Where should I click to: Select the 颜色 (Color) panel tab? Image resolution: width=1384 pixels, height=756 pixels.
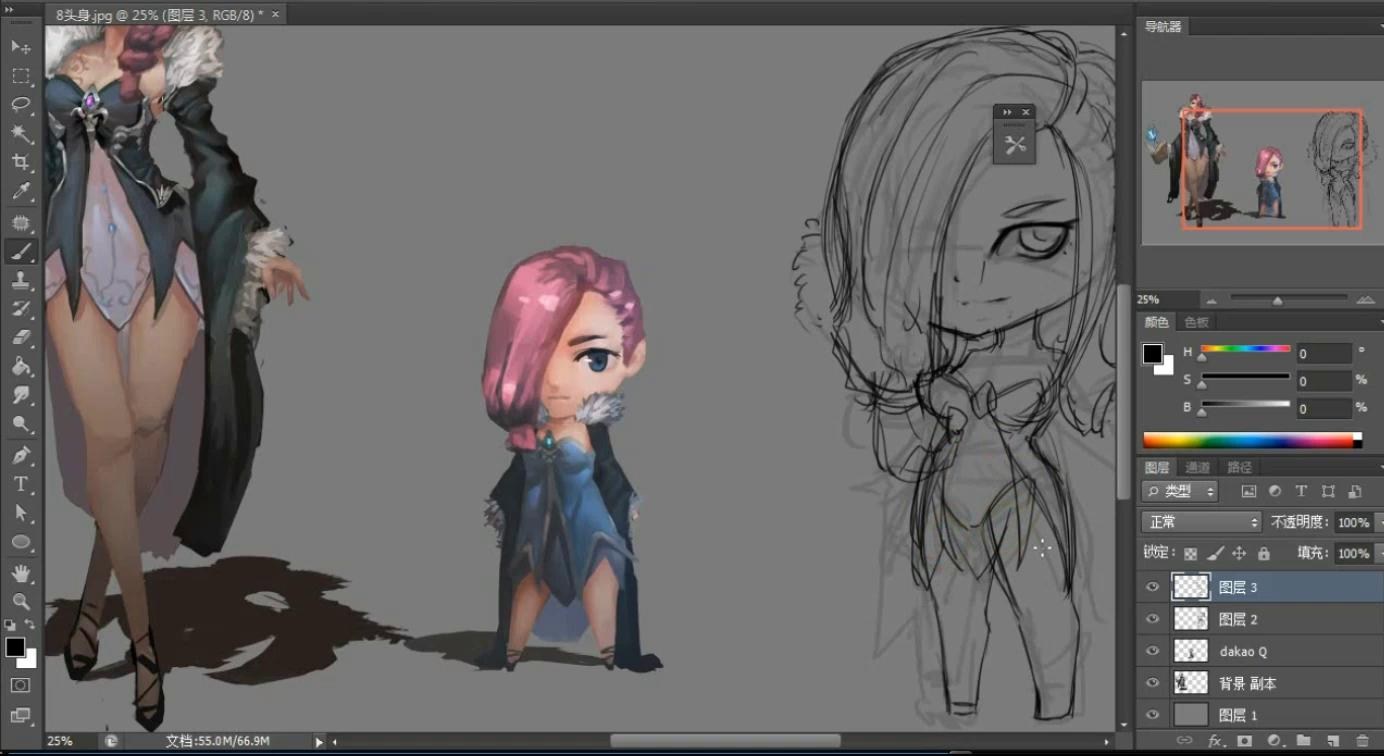click(1157, 322)
